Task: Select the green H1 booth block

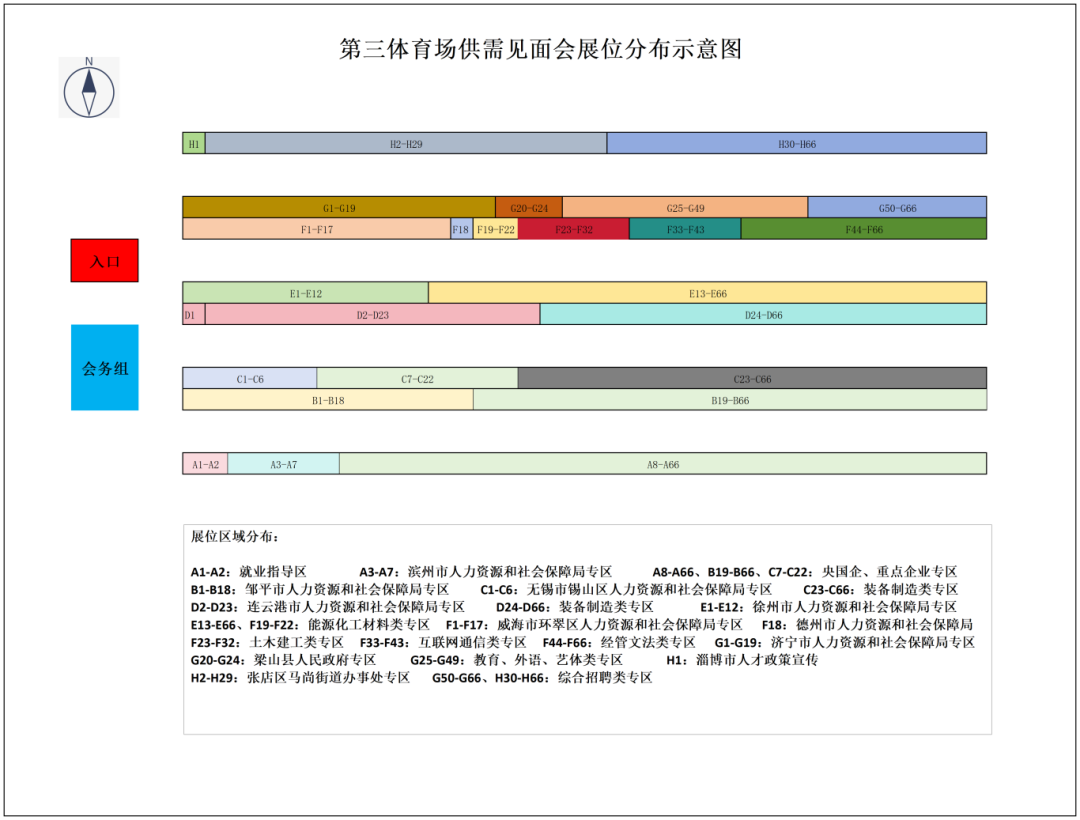Action: 194,144
